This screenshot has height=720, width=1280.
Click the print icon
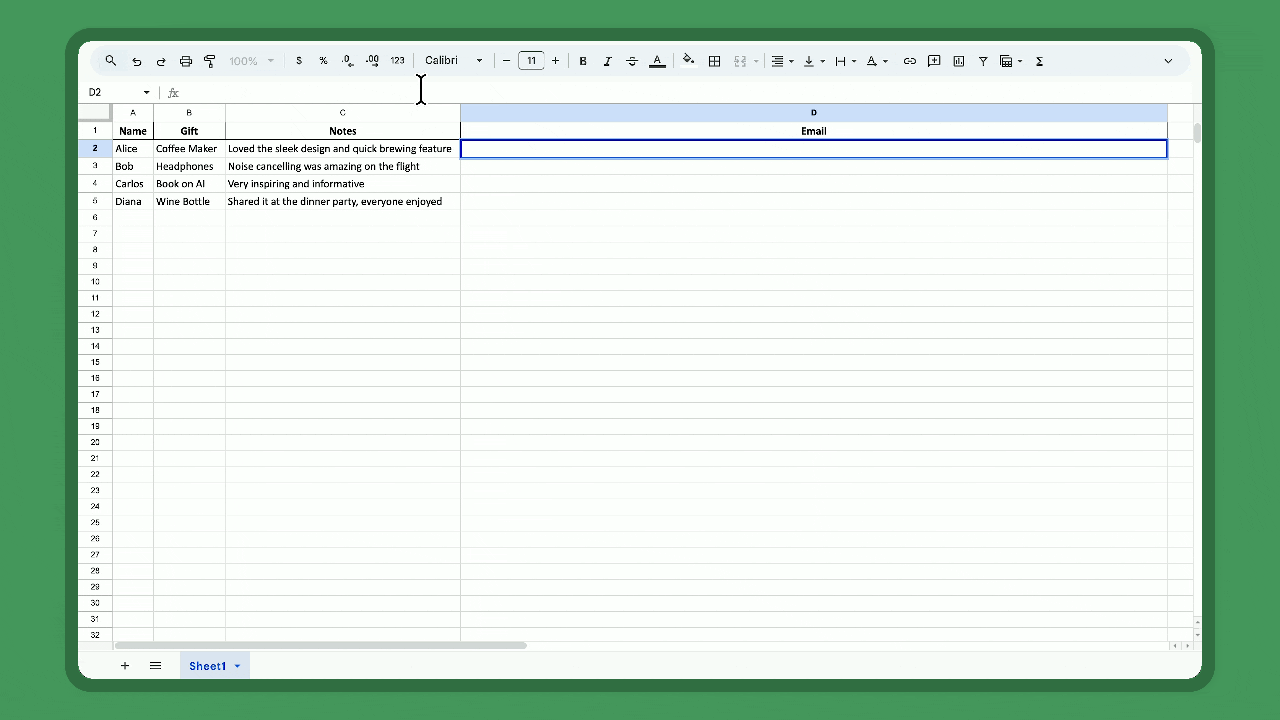pyautogui.click(x=185, y=61)
